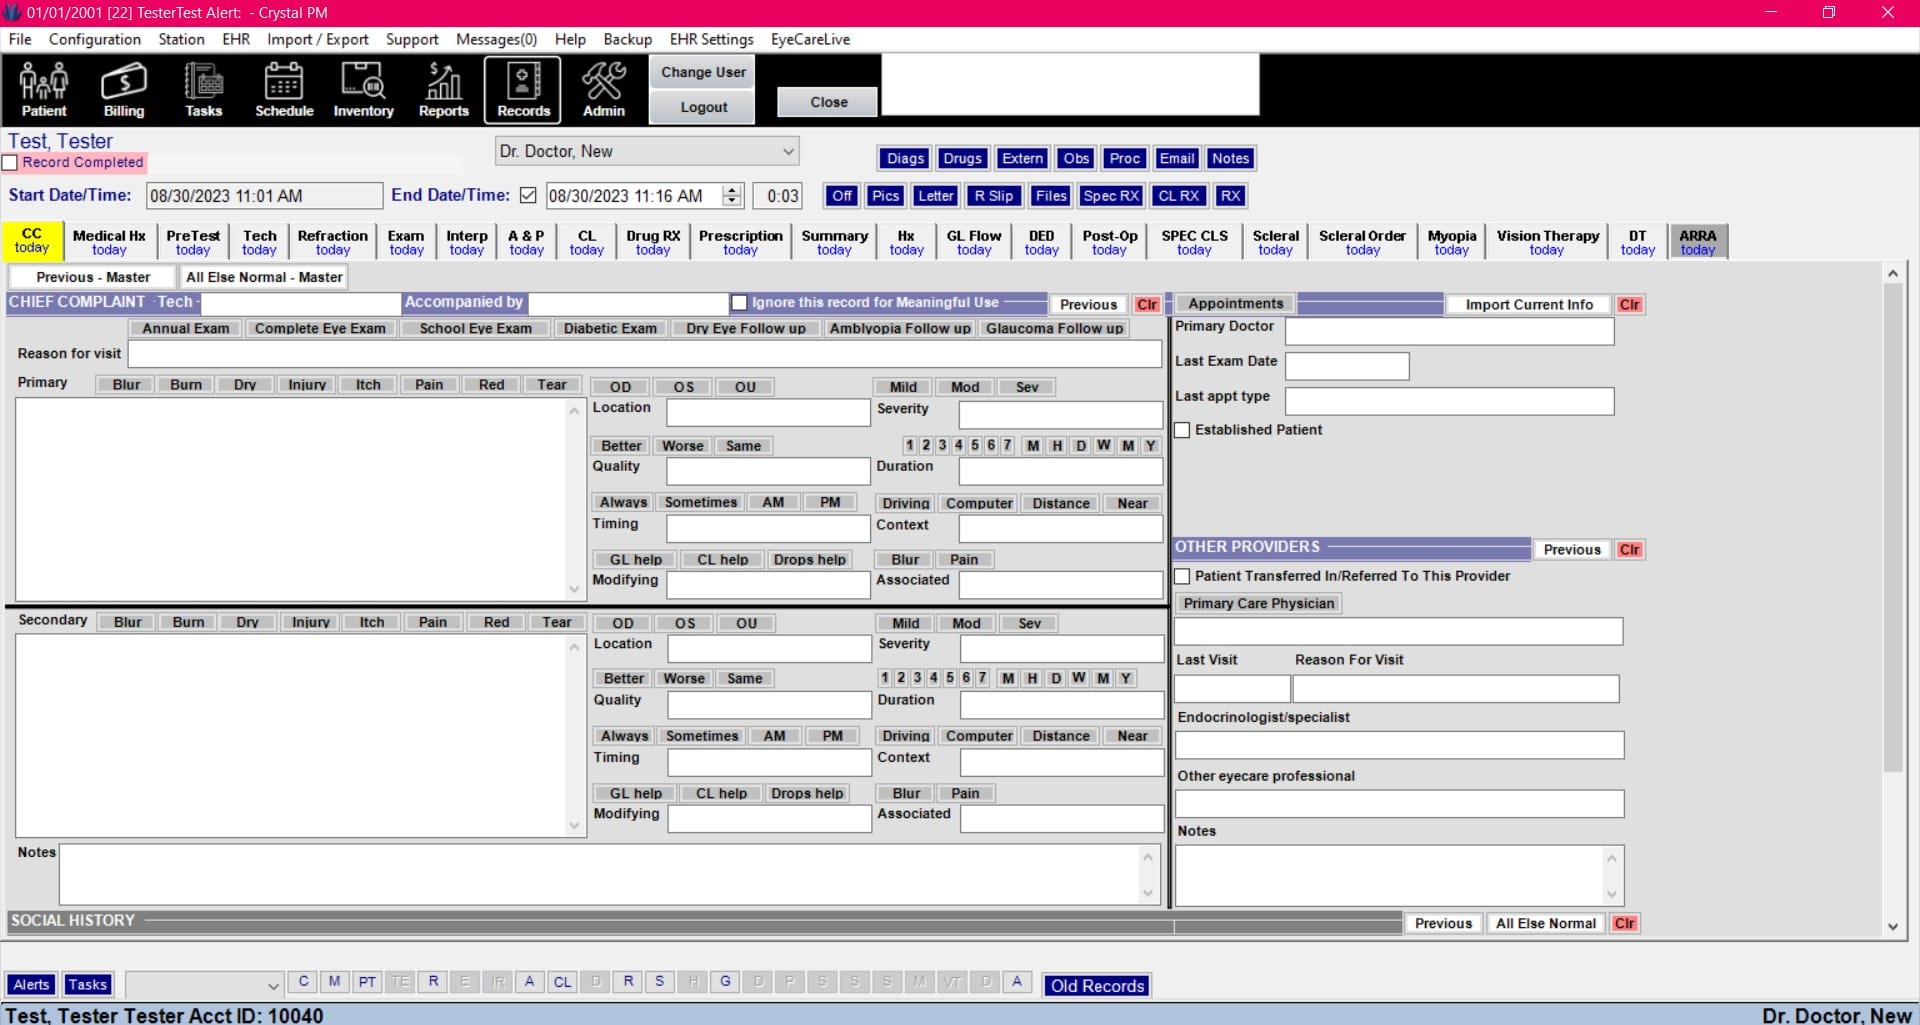Viewport: 1920px width, 1025px height.
Task: Click the Primary Care Physician button
Action: tap(1258, 603)
